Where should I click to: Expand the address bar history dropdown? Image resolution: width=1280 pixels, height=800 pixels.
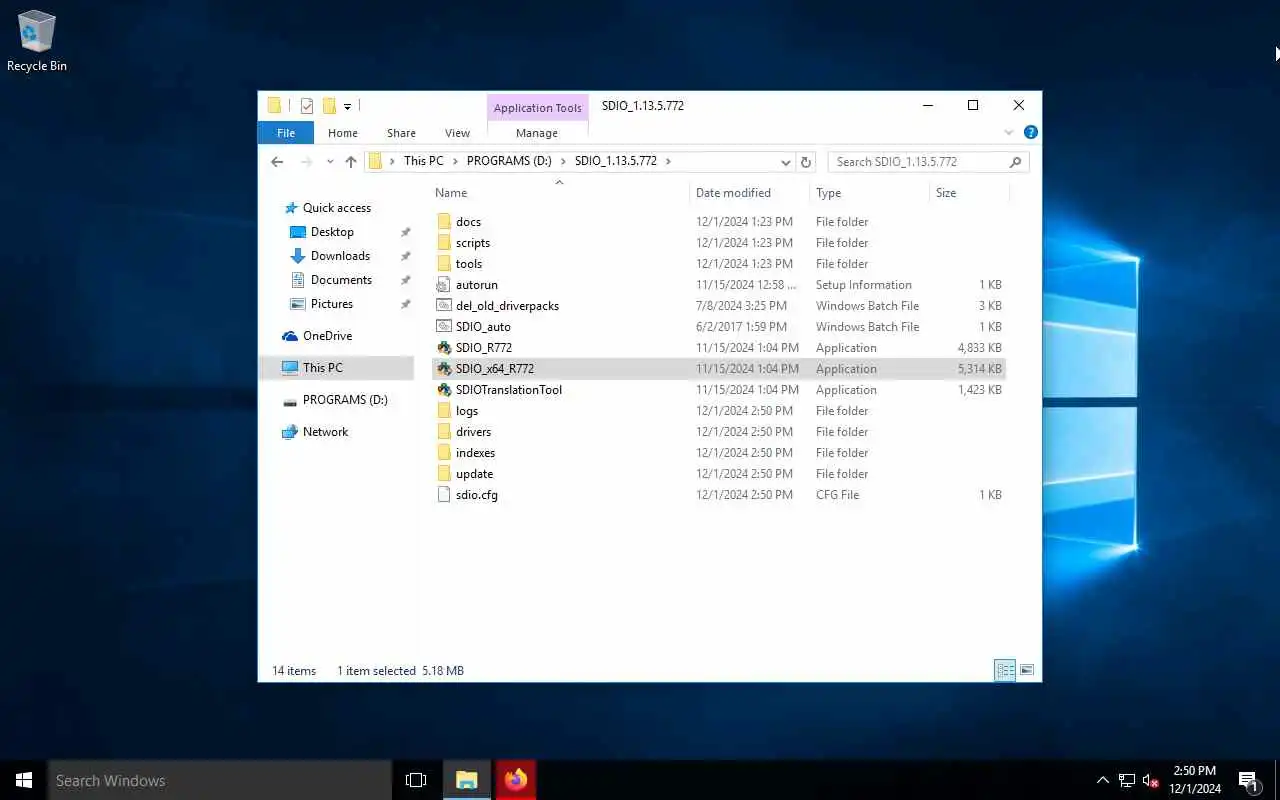point(786,161)
